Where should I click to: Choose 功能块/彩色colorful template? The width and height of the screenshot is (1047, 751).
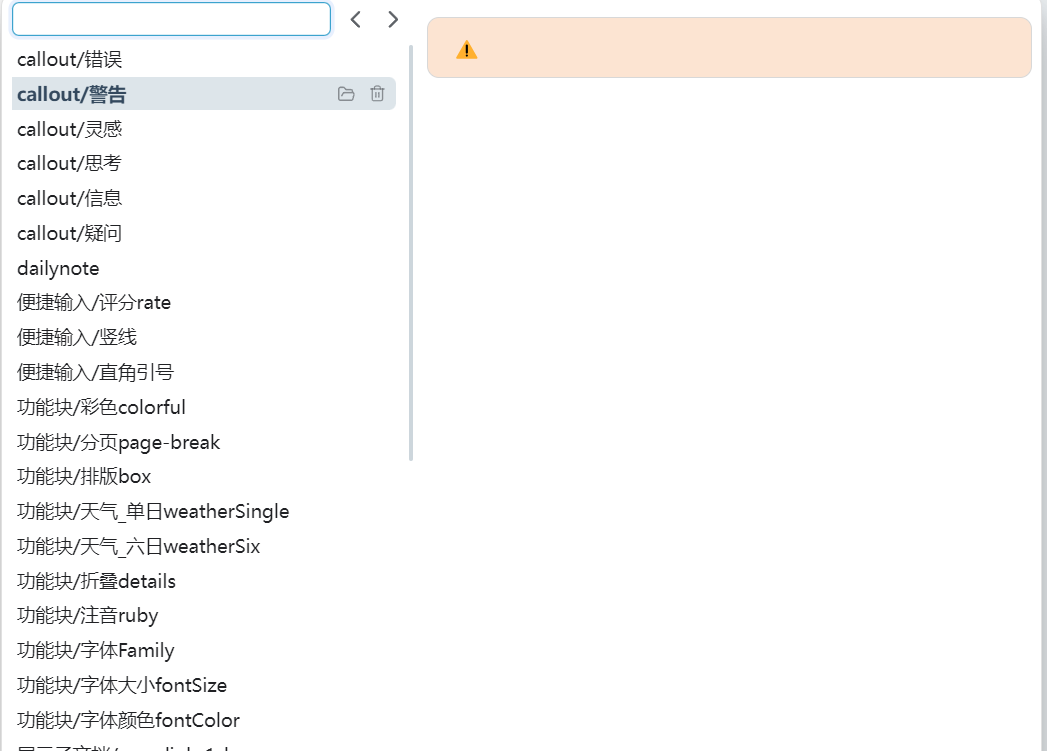pos(101,407)
